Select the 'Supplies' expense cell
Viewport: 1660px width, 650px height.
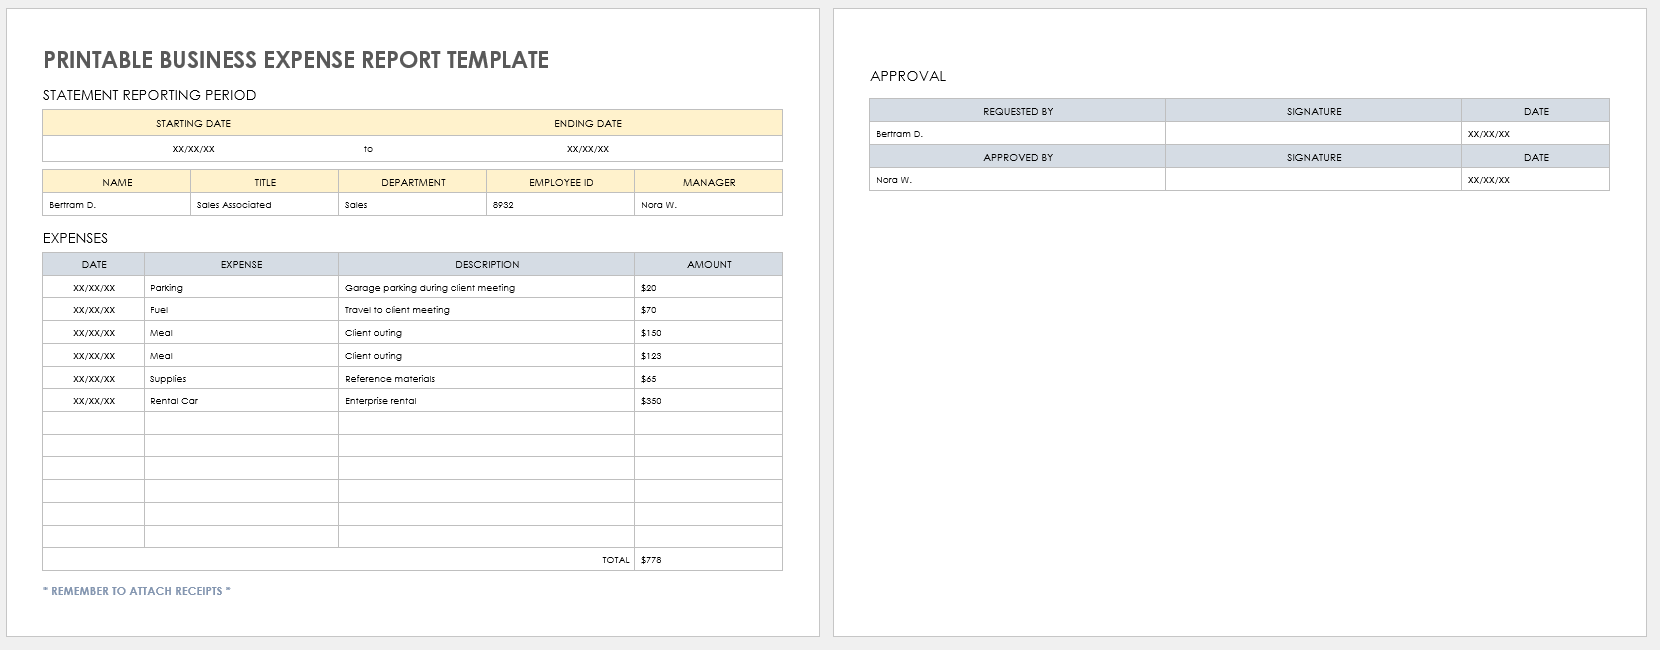(x=242, y=378)
